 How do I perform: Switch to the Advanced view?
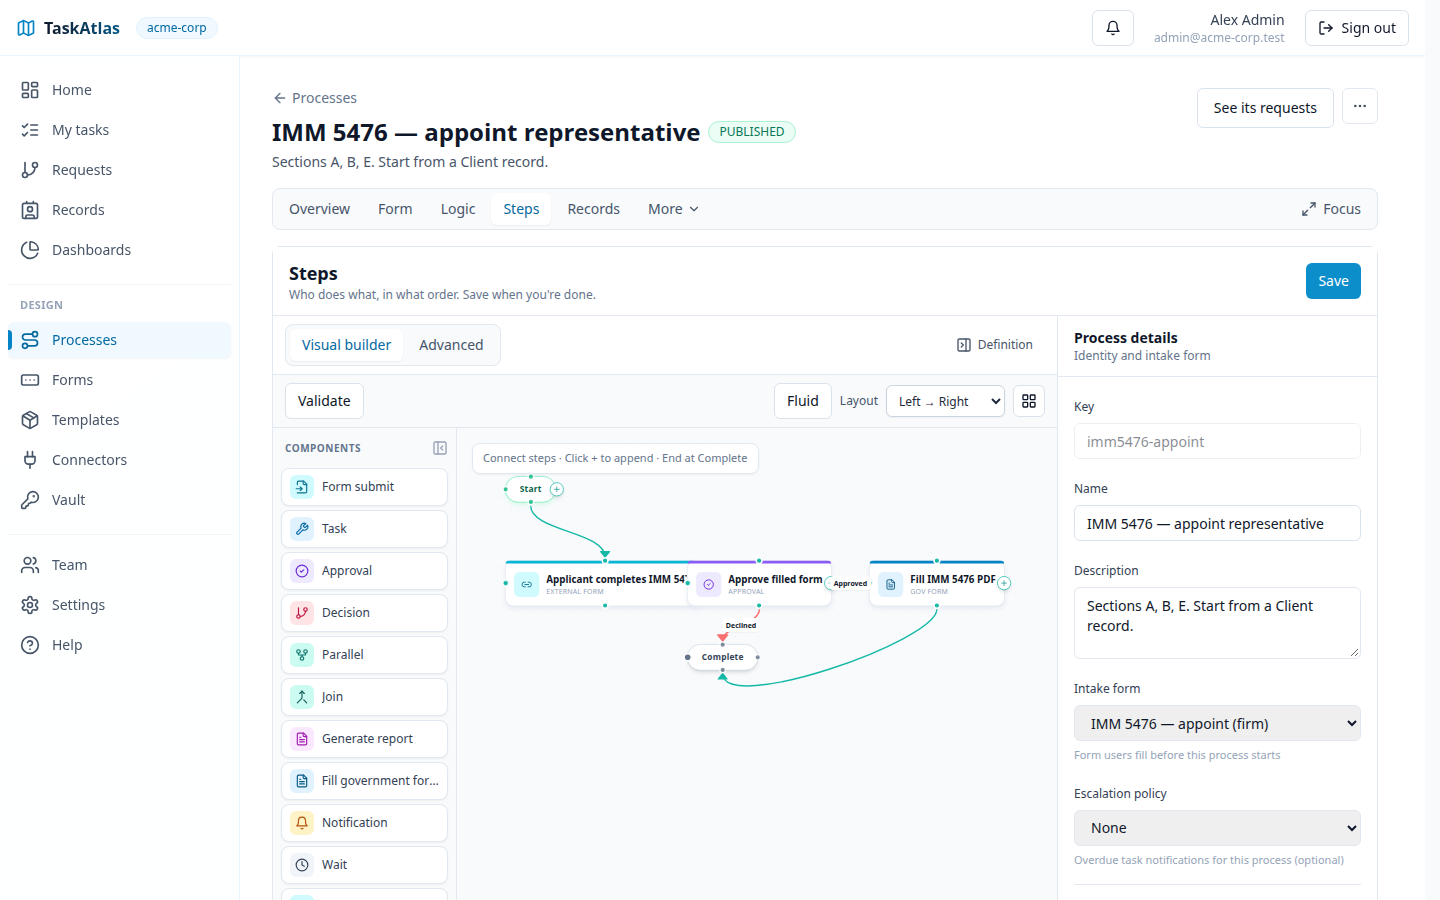(451, 345)
